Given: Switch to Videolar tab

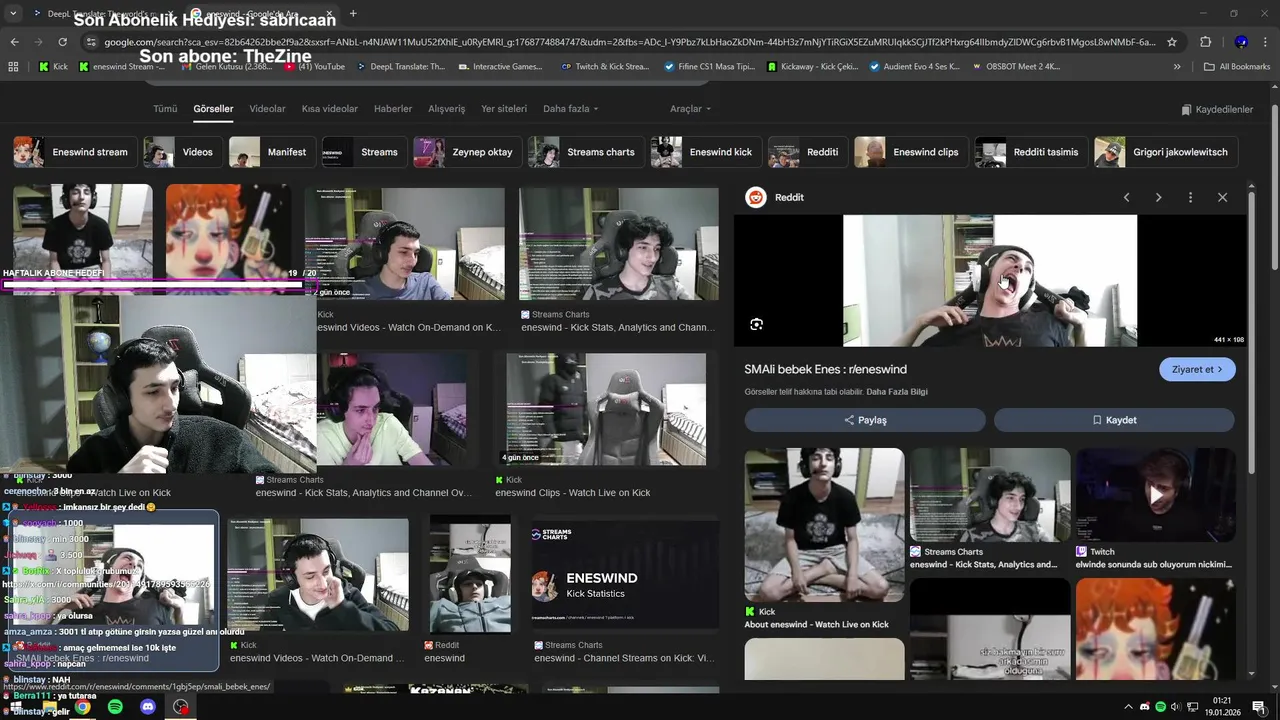Looking at the screenshot, I should coord(267,109).
